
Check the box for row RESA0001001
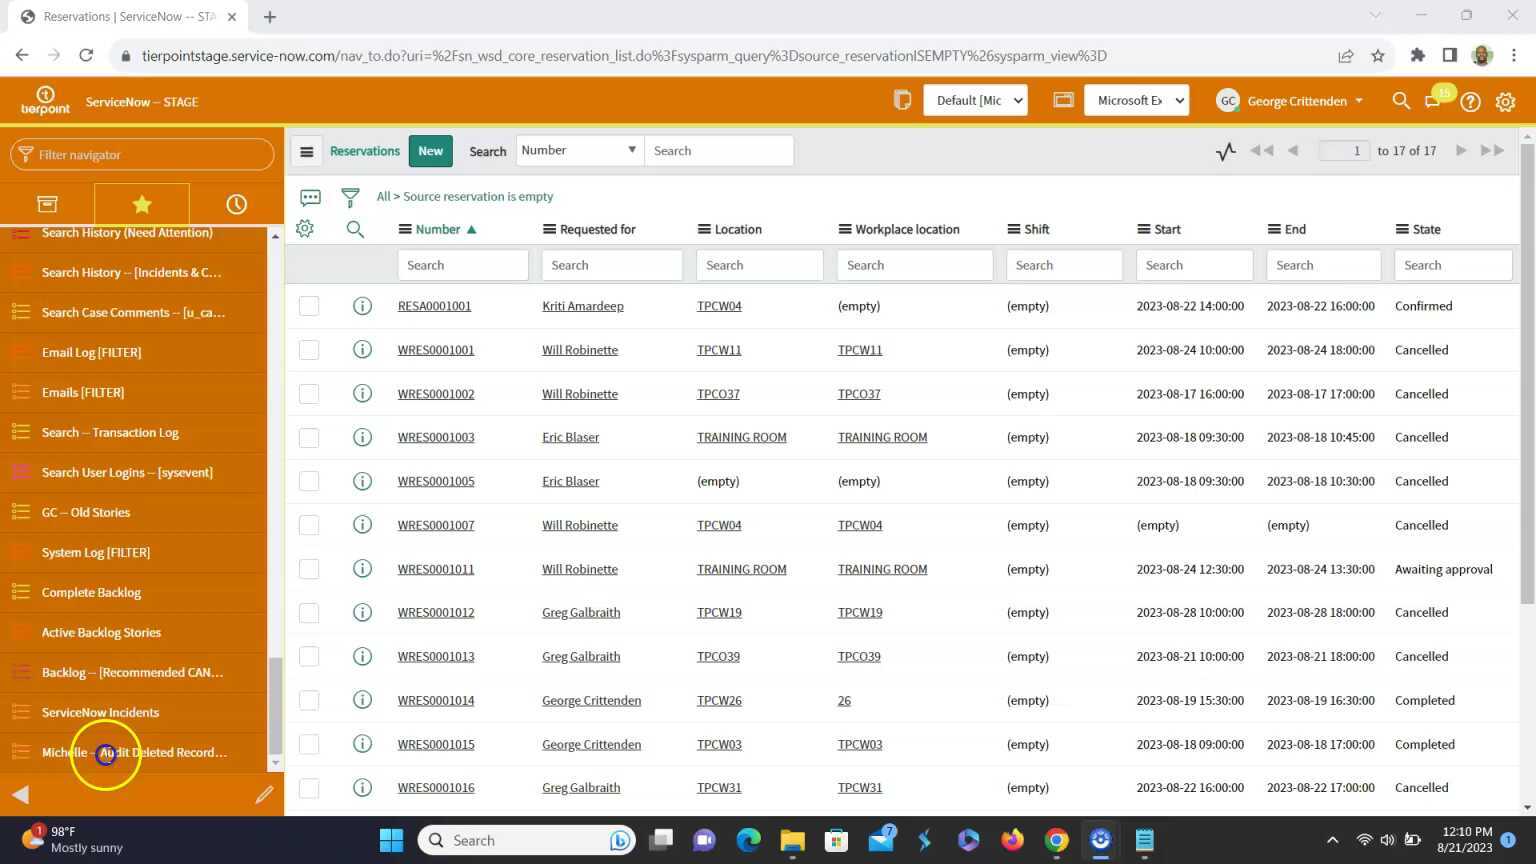coord(309,306)
